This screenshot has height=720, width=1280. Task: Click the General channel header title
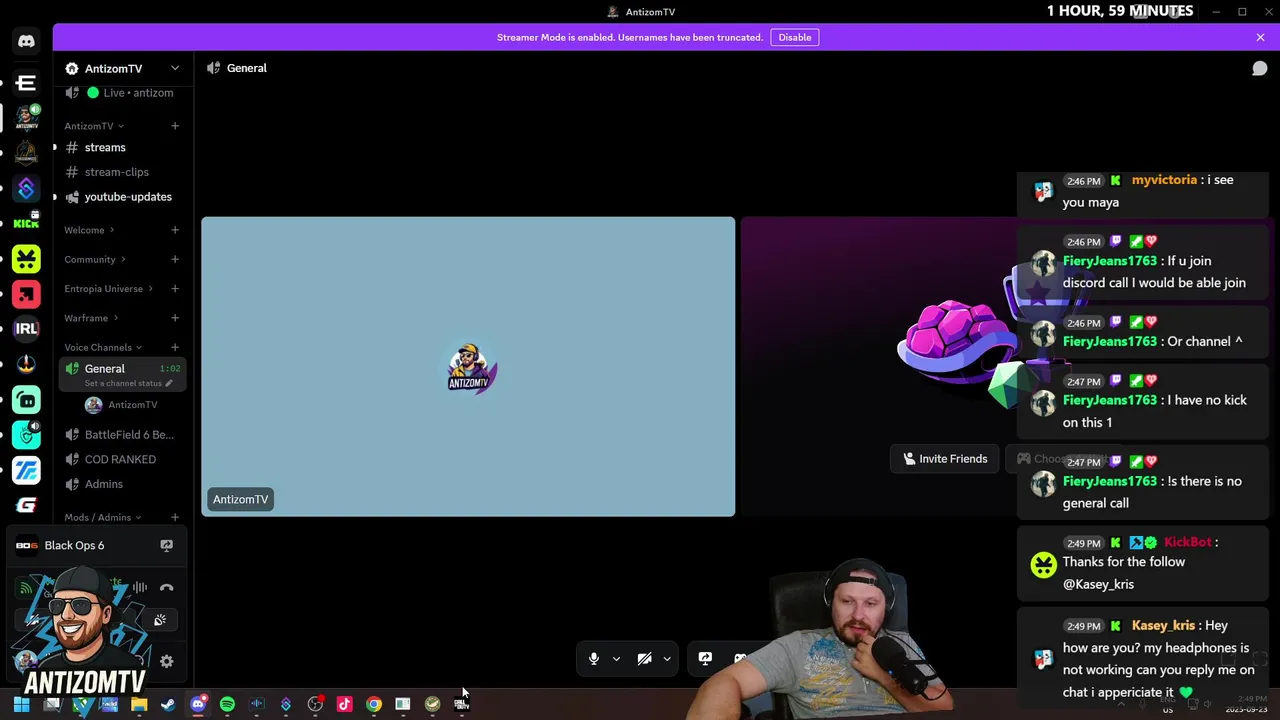(247, 68)
